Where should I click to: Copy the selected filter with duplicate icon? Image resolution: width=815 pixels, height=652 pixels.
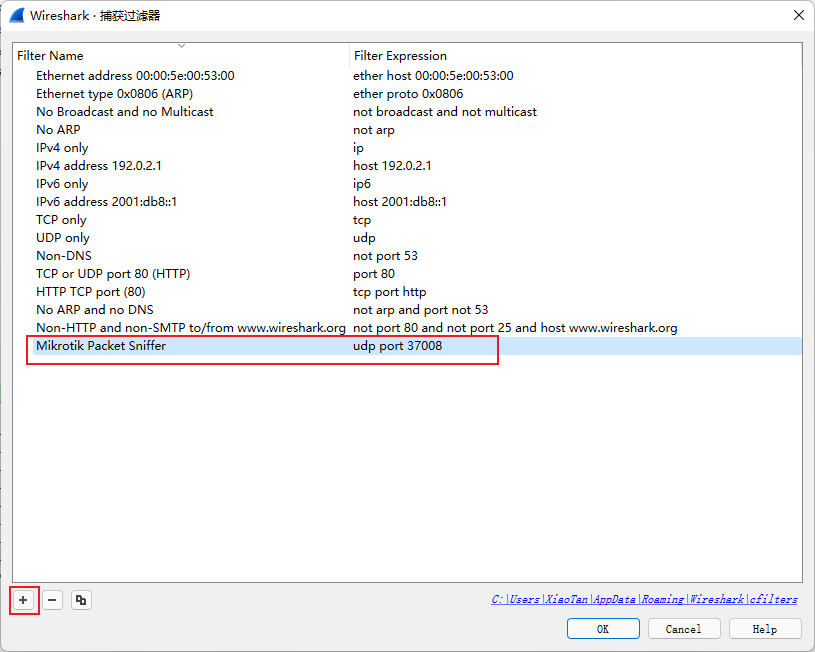point(81,600)
